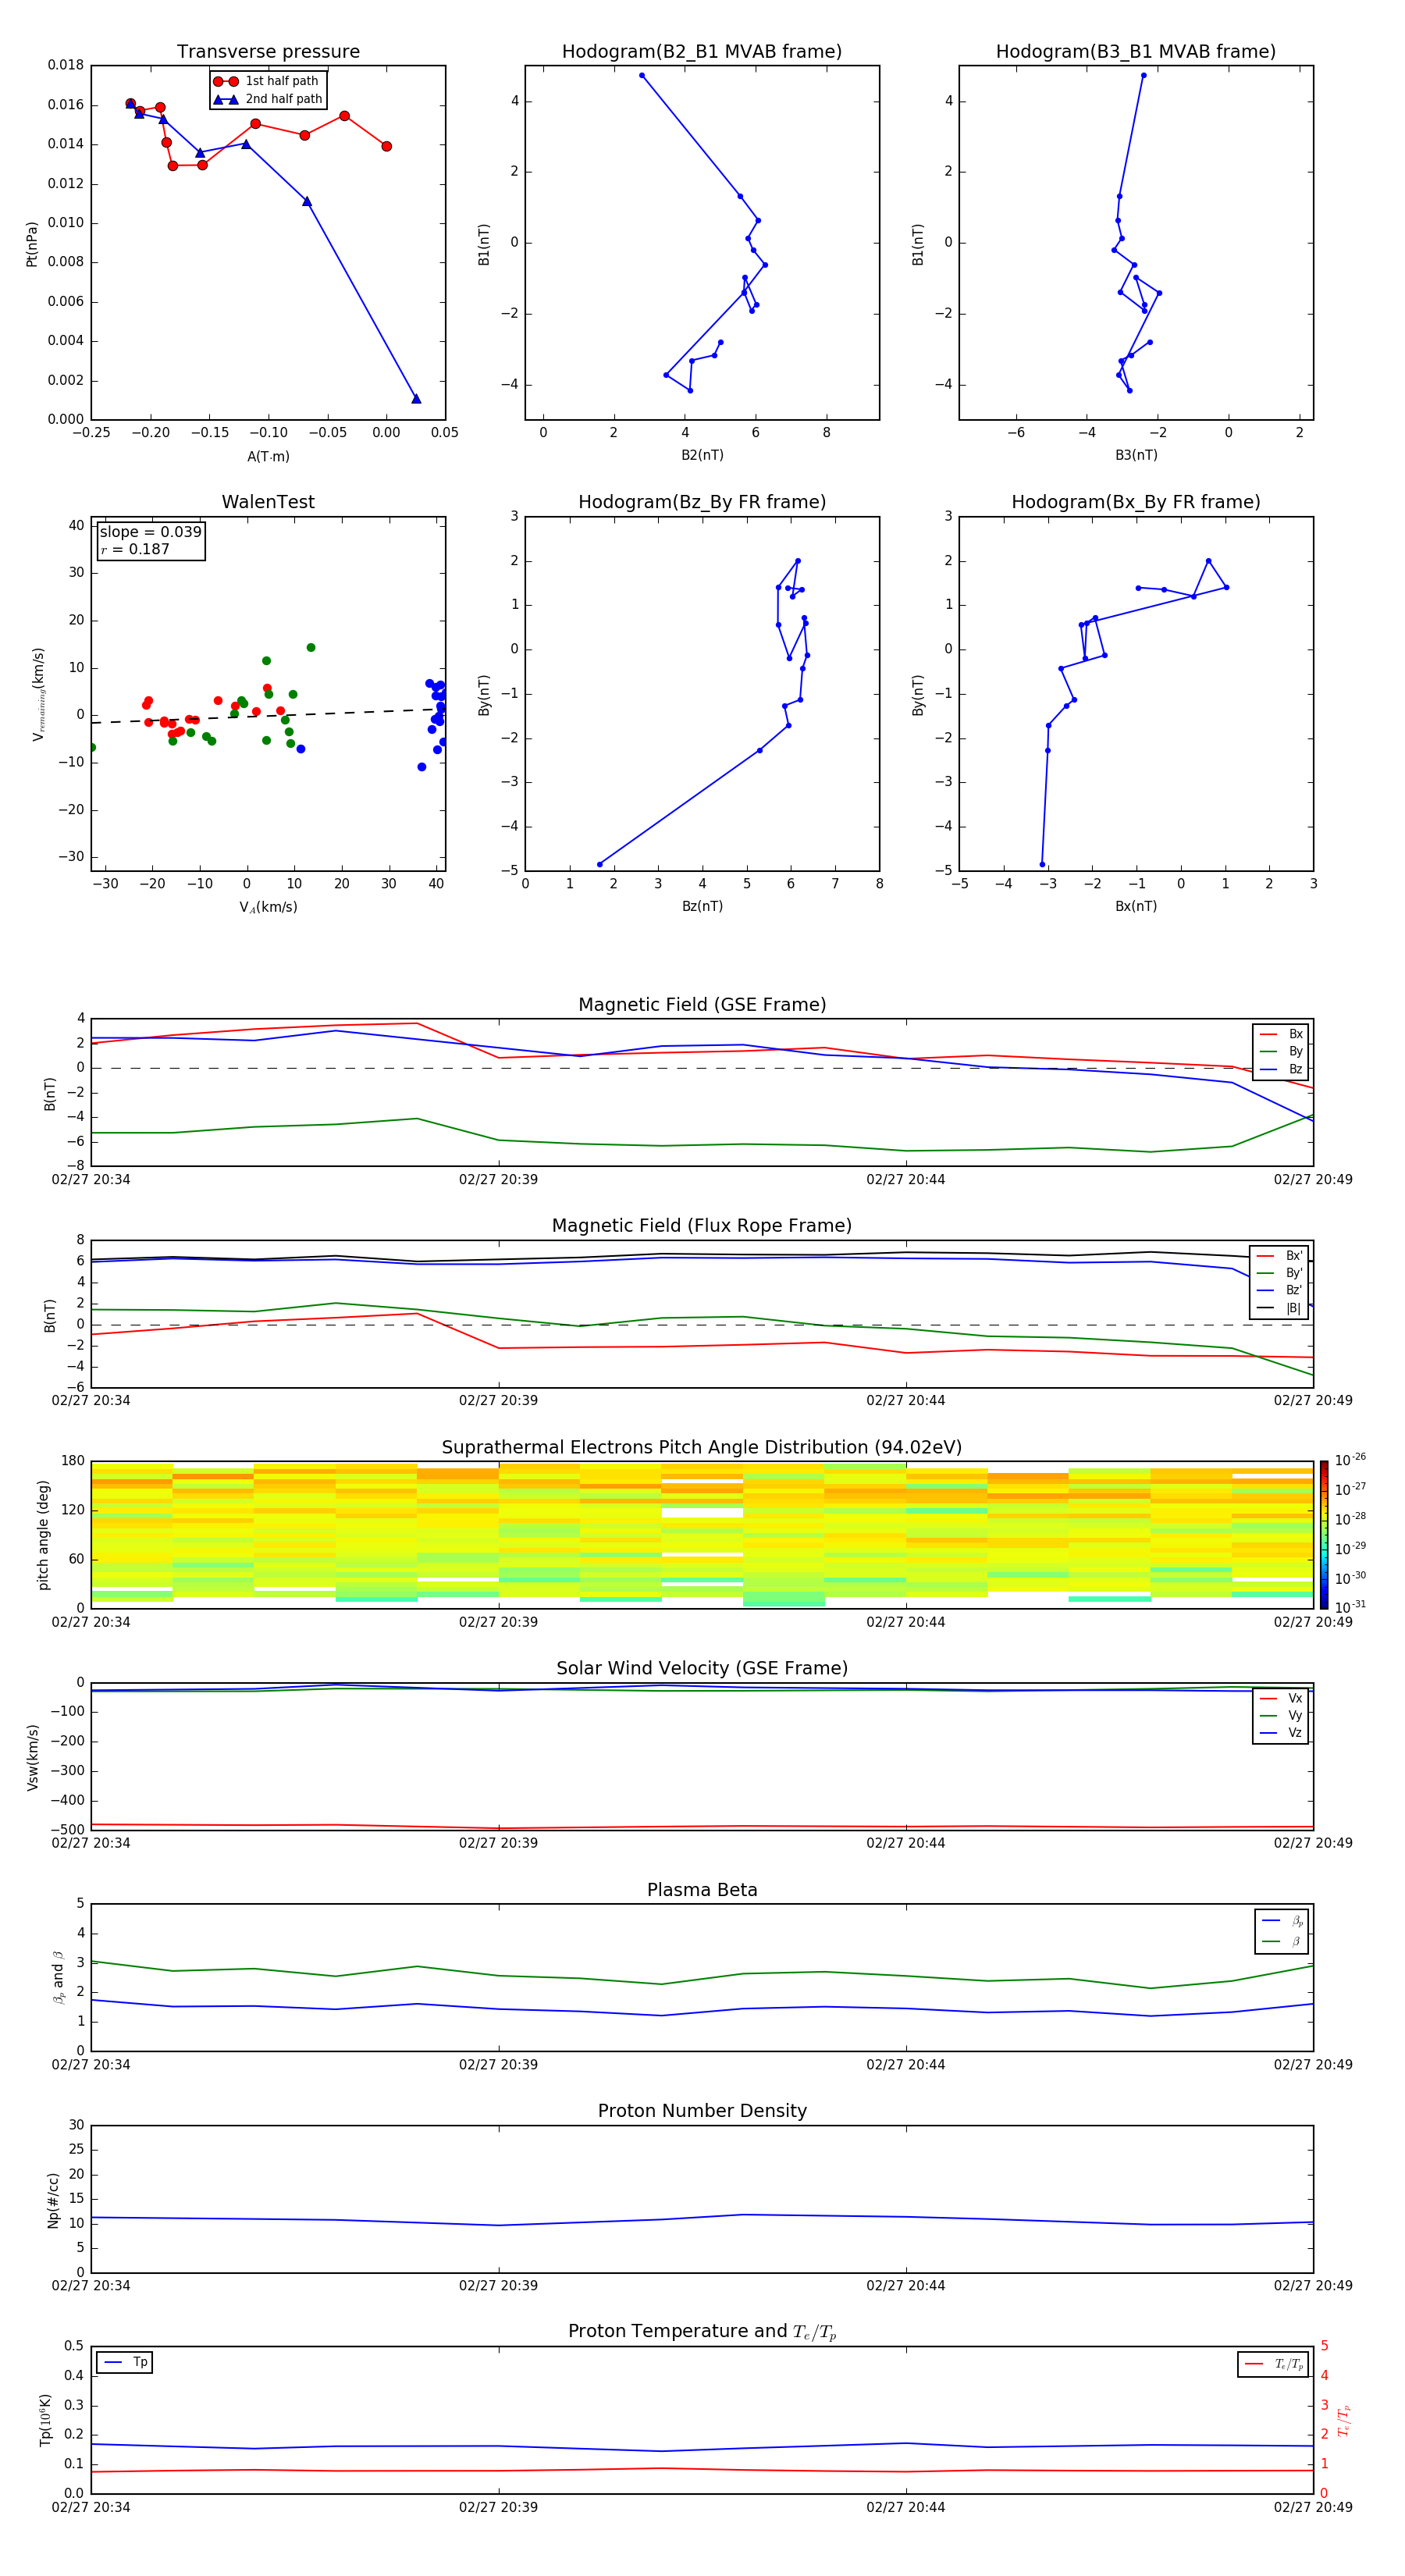
Task: Click the 'Vsw(km/s)' axis label
Action: point(32,1757)
